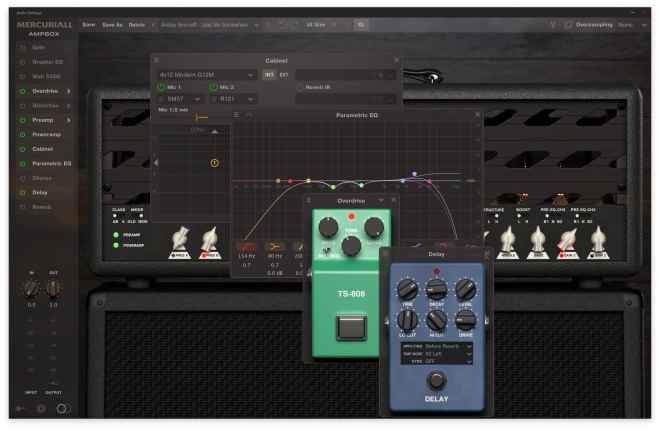Close the Delay window
Screen dimensions: 660x429
coord(487,254)
